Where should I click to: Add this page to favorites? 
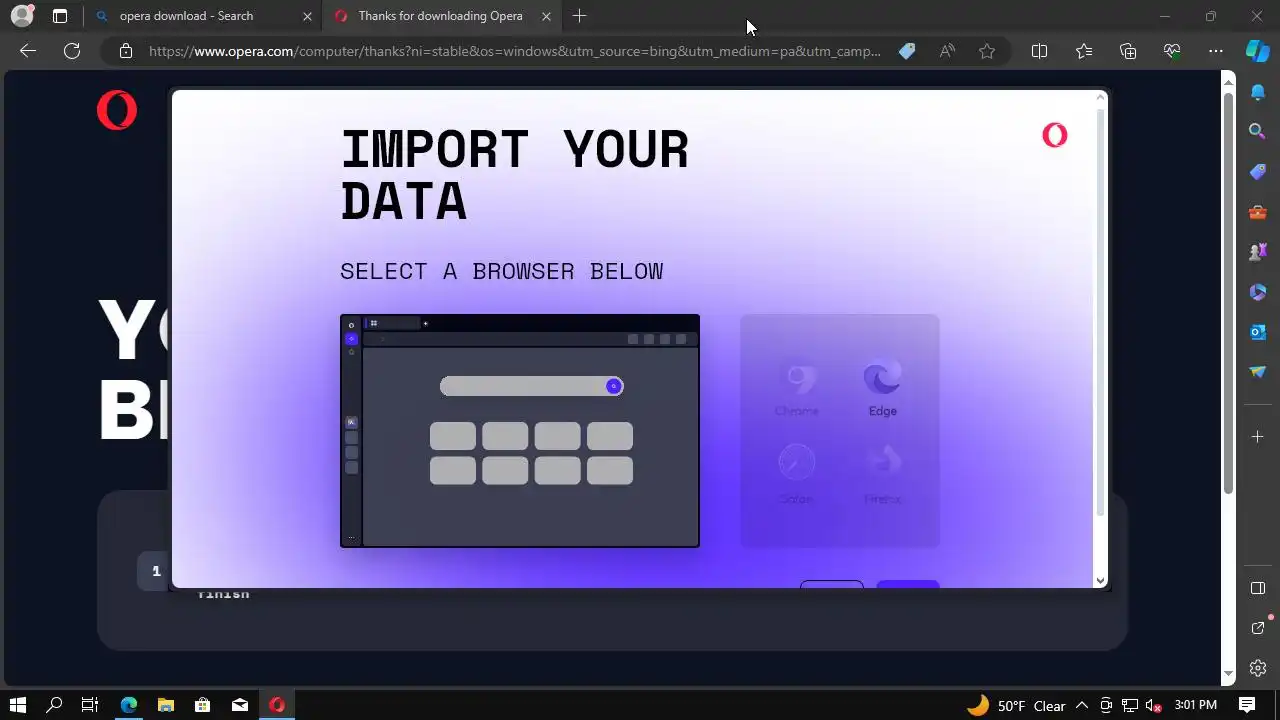(x=987, y=51)
